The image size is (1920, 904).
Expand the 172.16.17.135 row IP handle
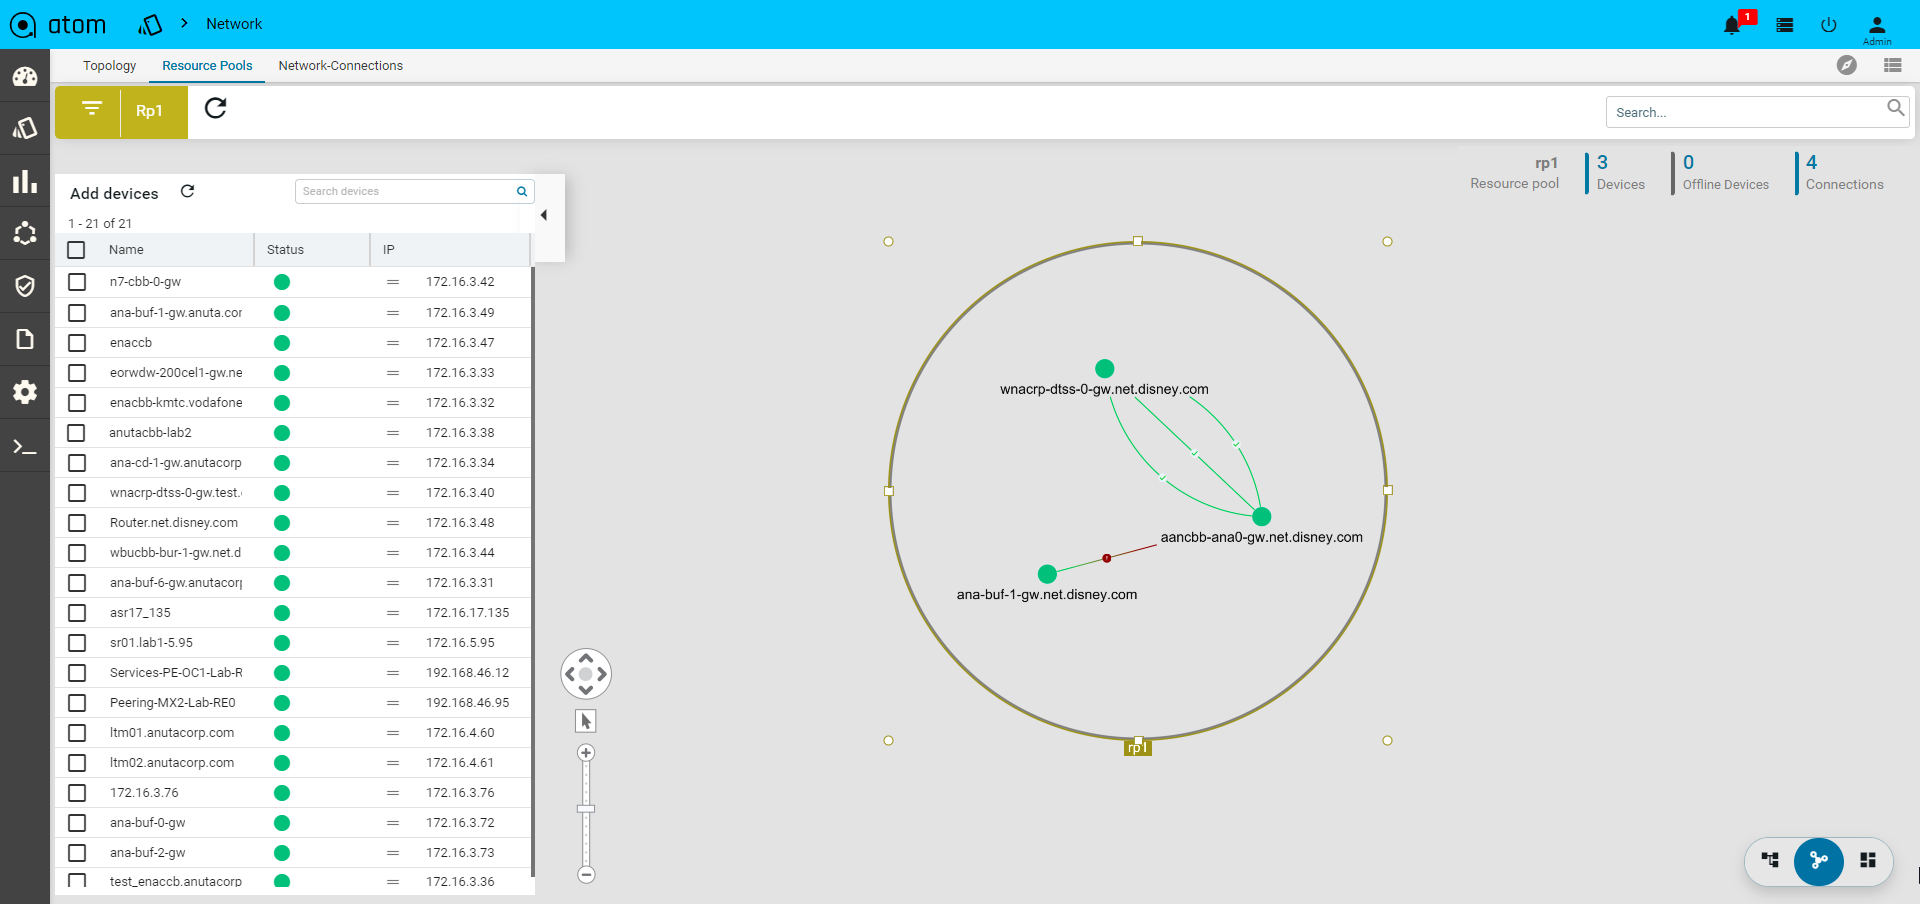[393, 613]
